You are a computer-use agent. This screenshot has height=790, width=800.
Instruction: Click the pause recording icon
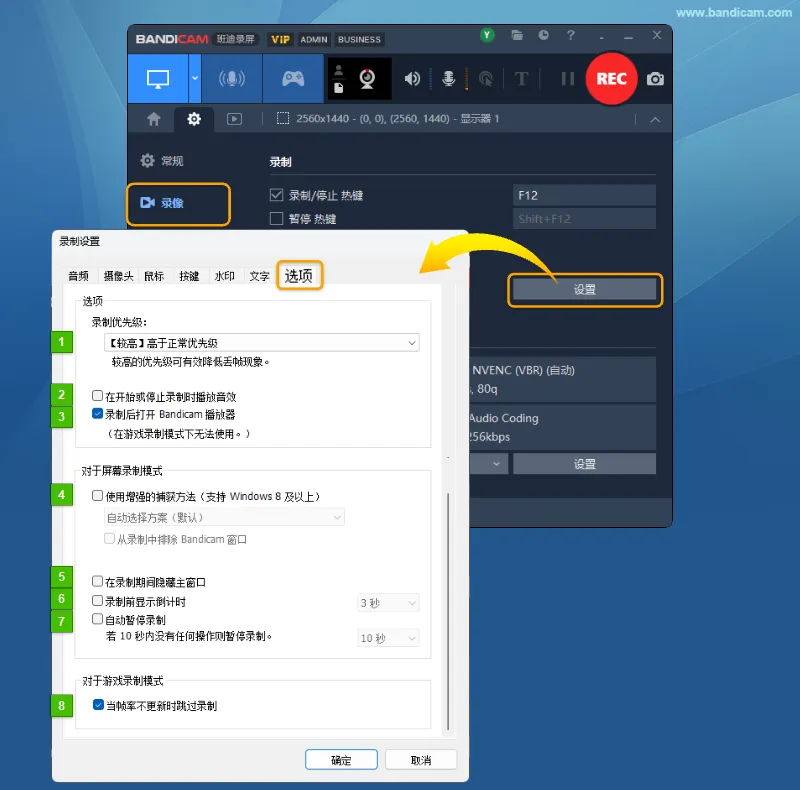tap(567, 79)
